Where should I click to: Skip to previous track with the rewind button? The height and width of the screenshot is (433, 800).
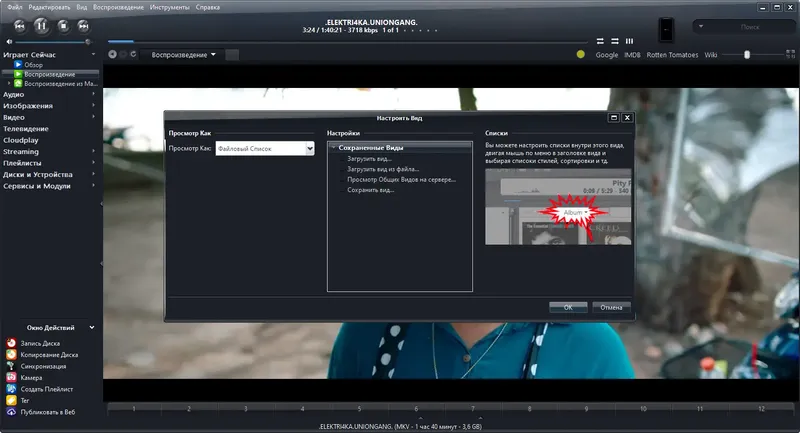click(x=19, y=26)
